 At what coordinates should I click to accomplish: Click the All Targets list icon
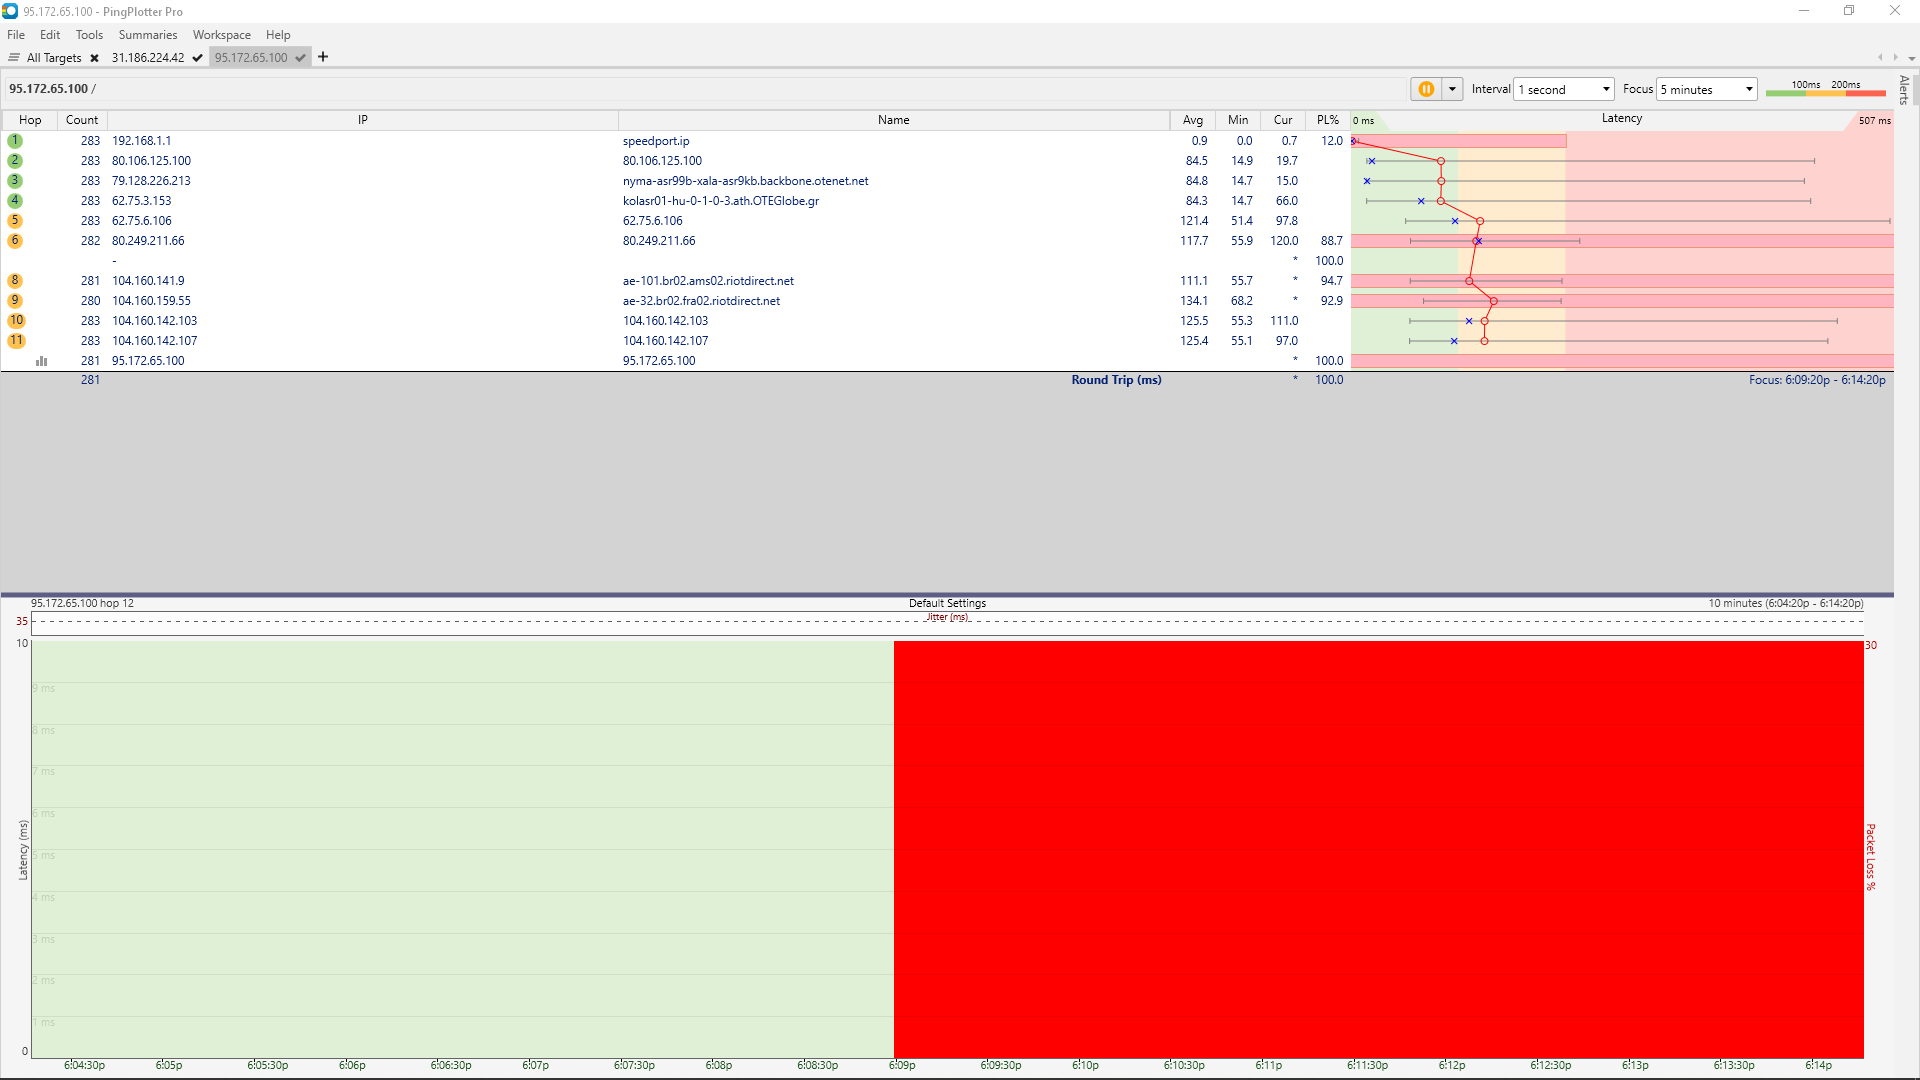click(14, 57)
